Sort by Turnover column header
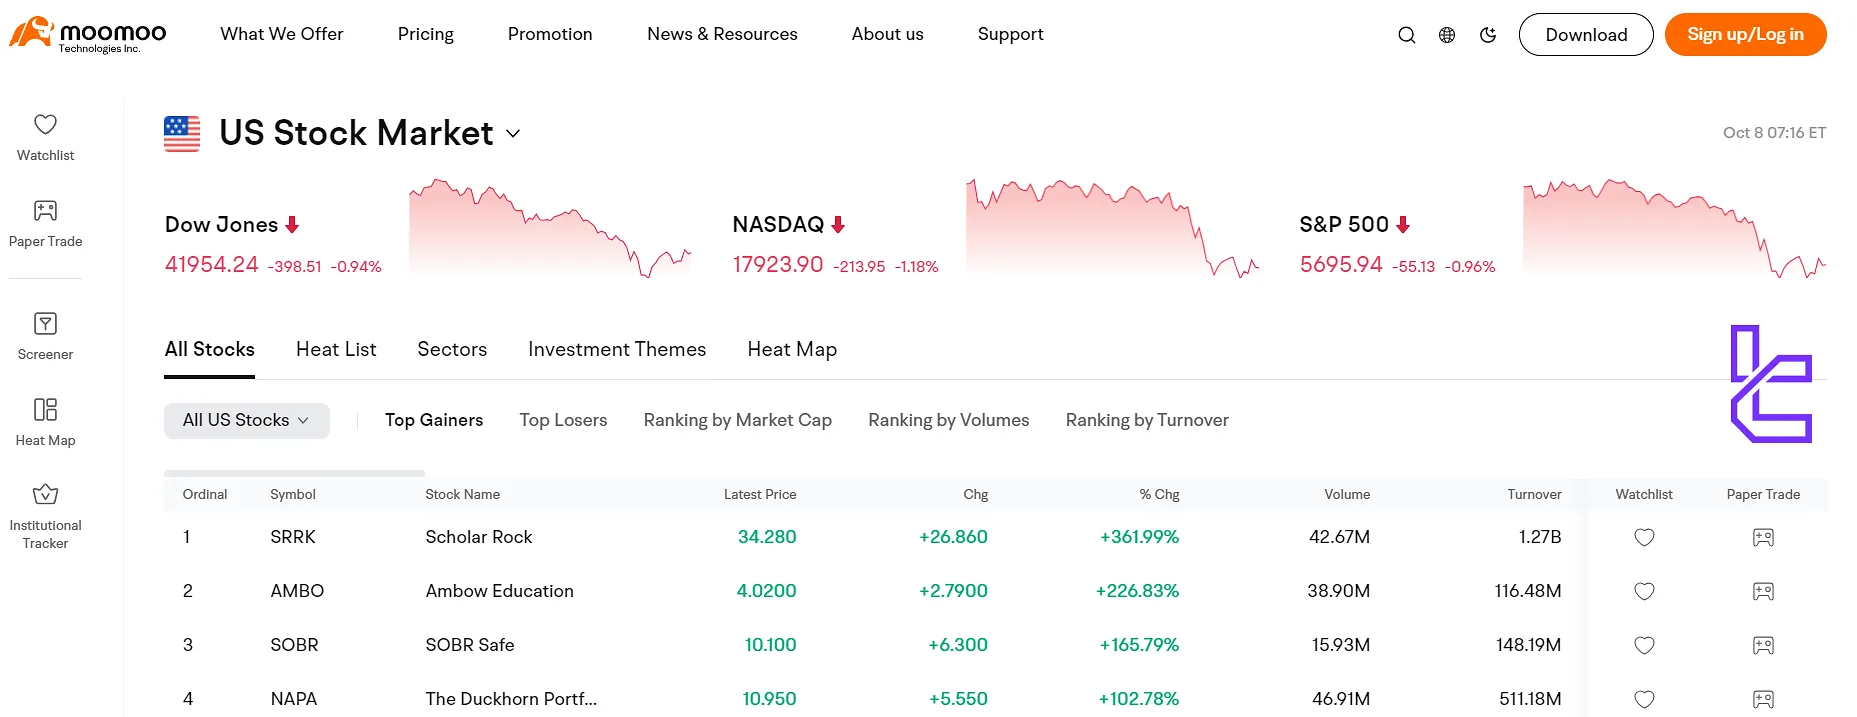Viewport: 1857px width, 717px height. tap(1534, 494)
